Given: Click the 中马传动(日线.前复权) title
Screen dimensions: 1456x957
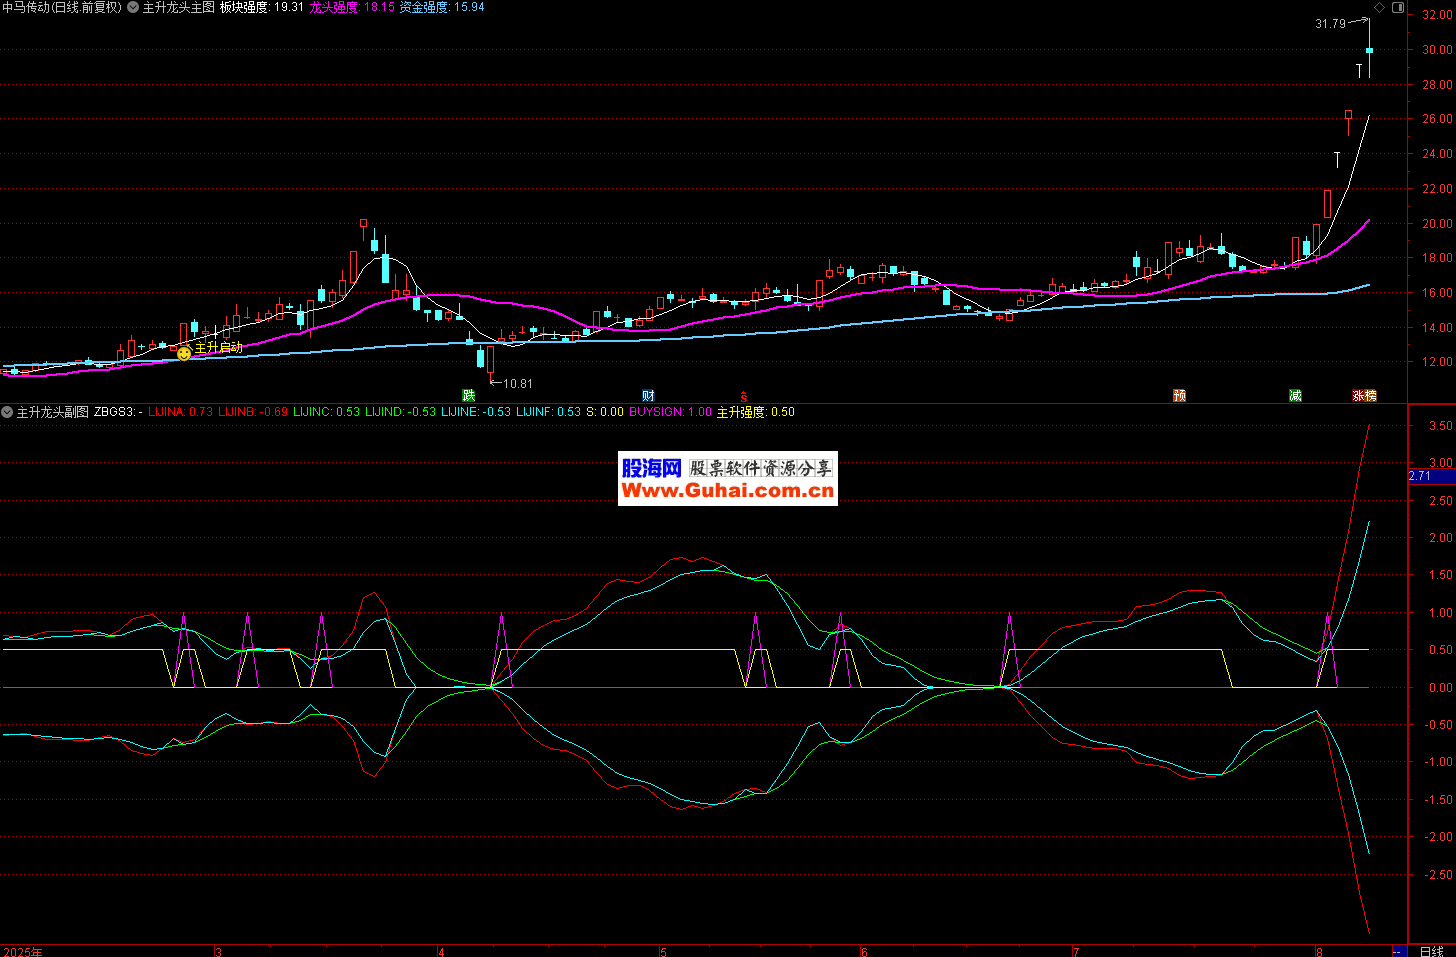Looking at the screenshot, I should point(62,7).
